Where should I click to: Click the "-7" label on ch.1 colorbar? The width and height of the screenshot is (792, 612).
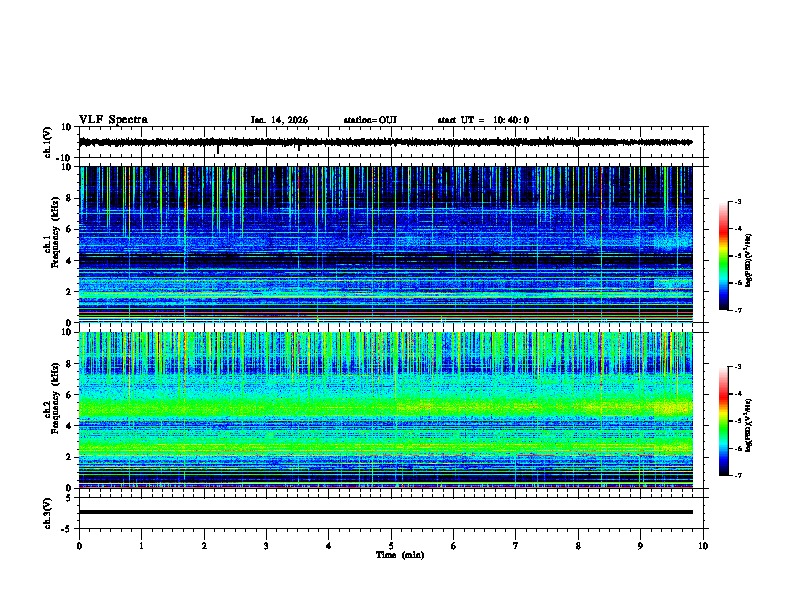[737, 310]
